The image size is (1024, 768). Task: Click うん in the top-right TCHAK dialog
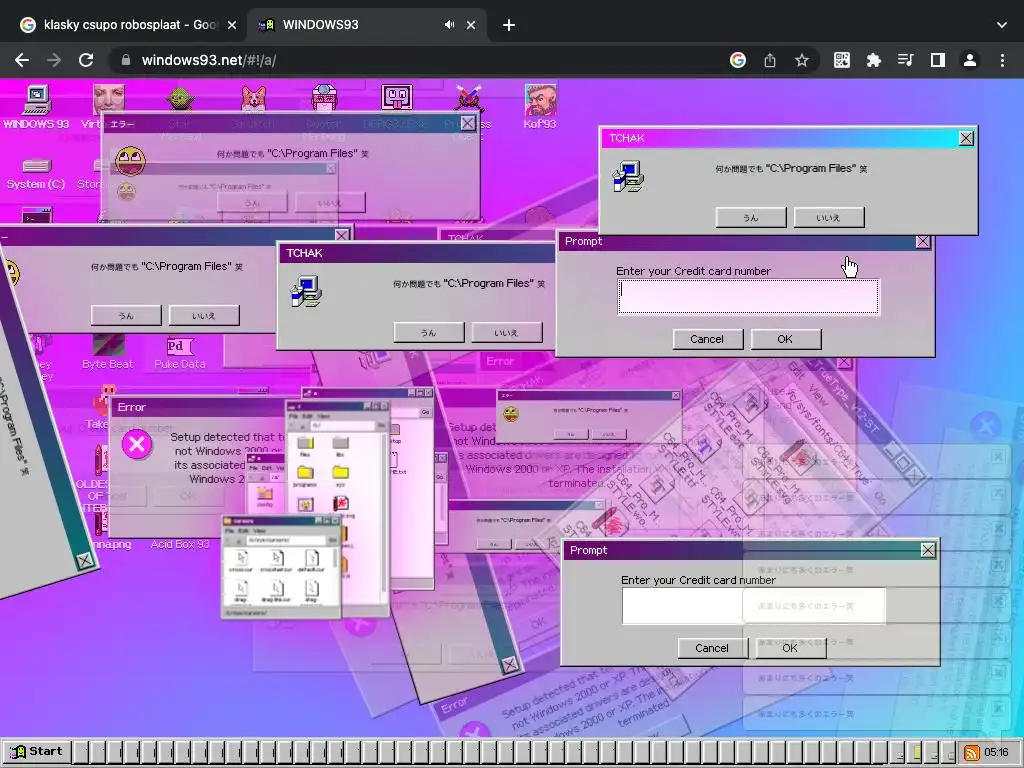(750, 217)
